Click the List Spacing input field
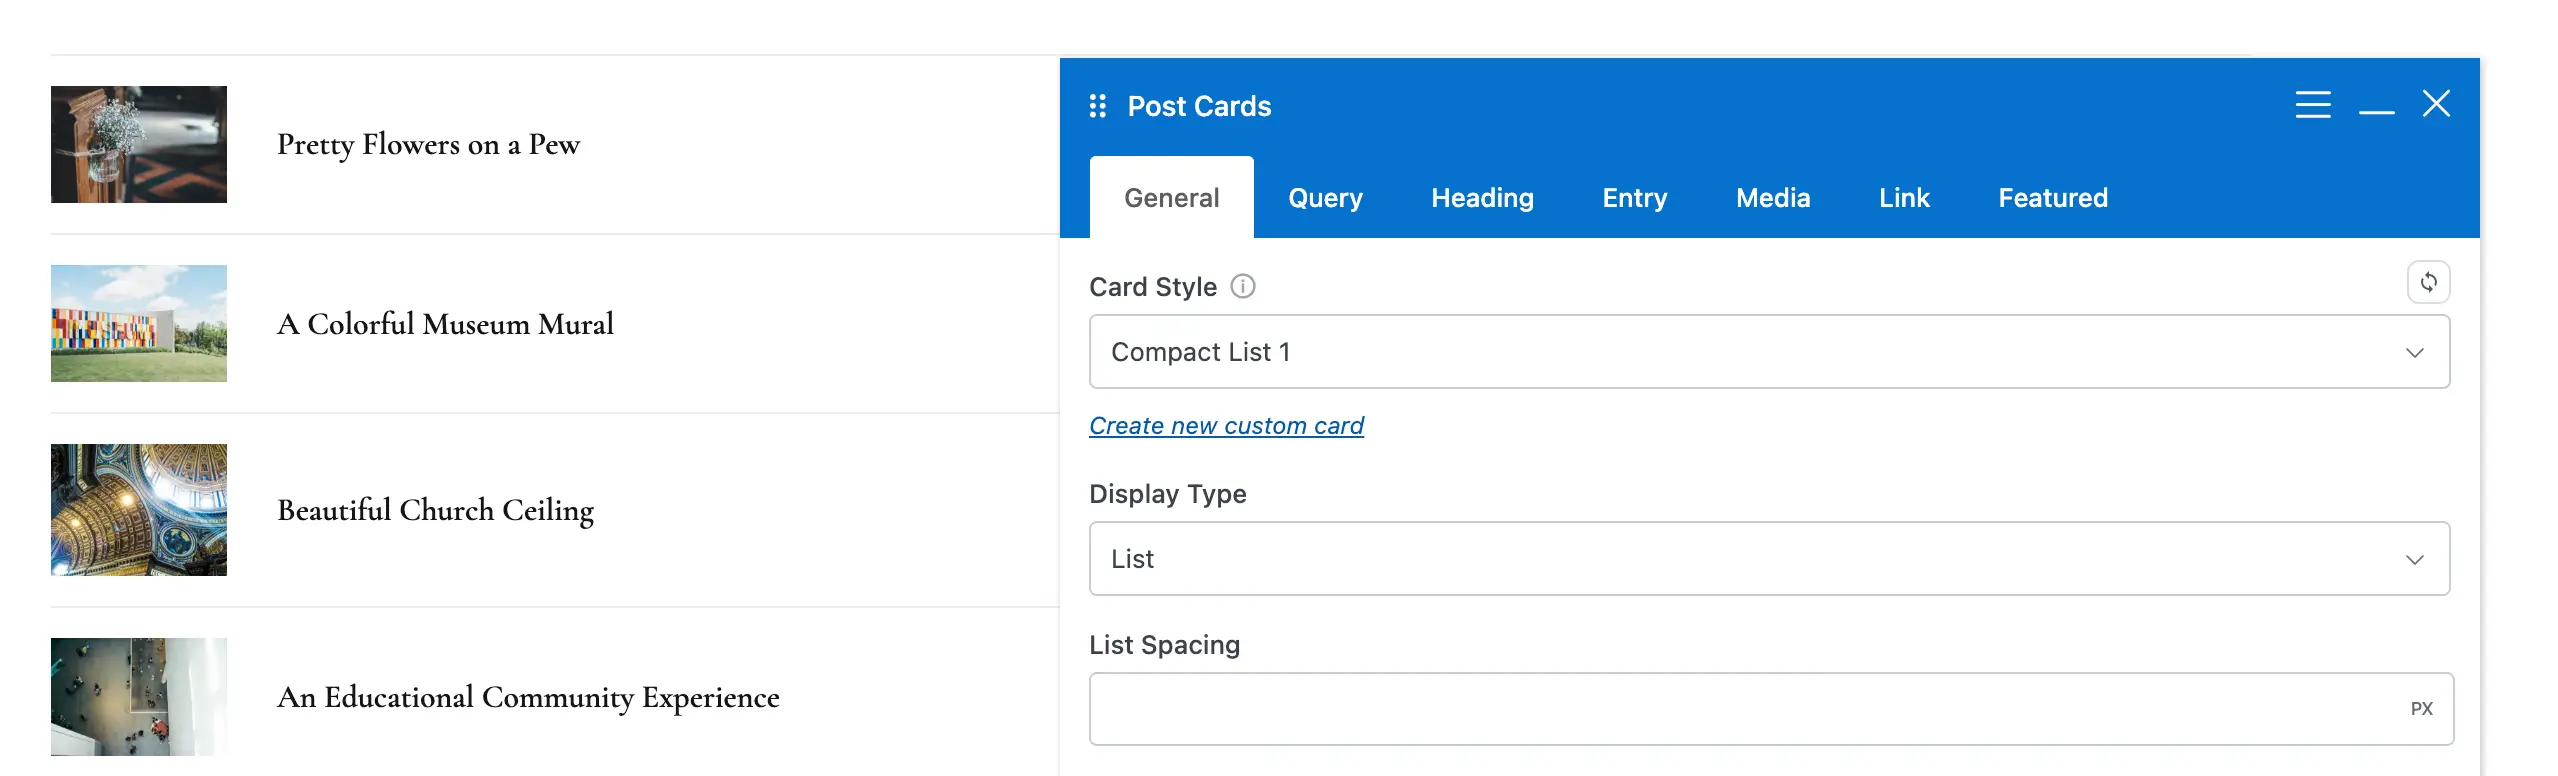The height and width of the screenshot is (776, 2558). coord(1771,709)
